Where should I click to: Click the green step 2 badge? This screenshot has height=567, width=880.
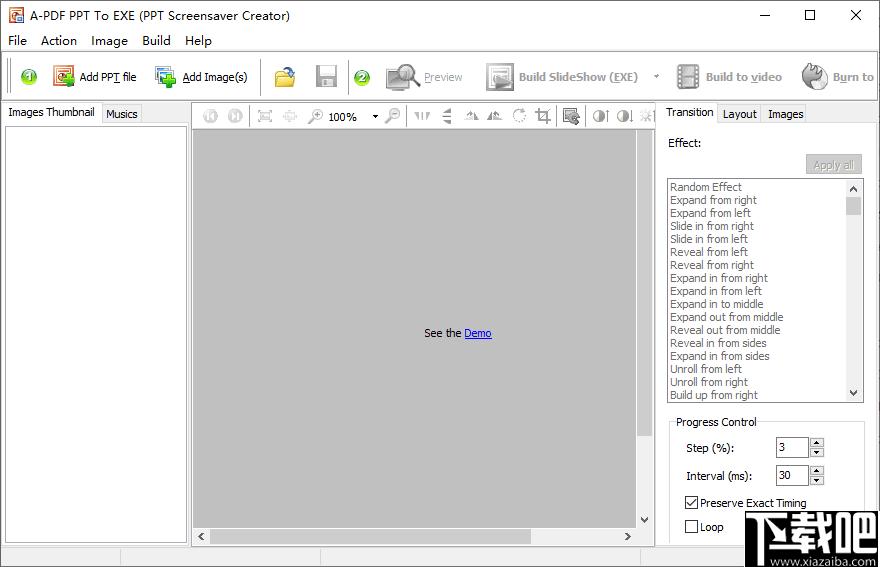(362, 77)
